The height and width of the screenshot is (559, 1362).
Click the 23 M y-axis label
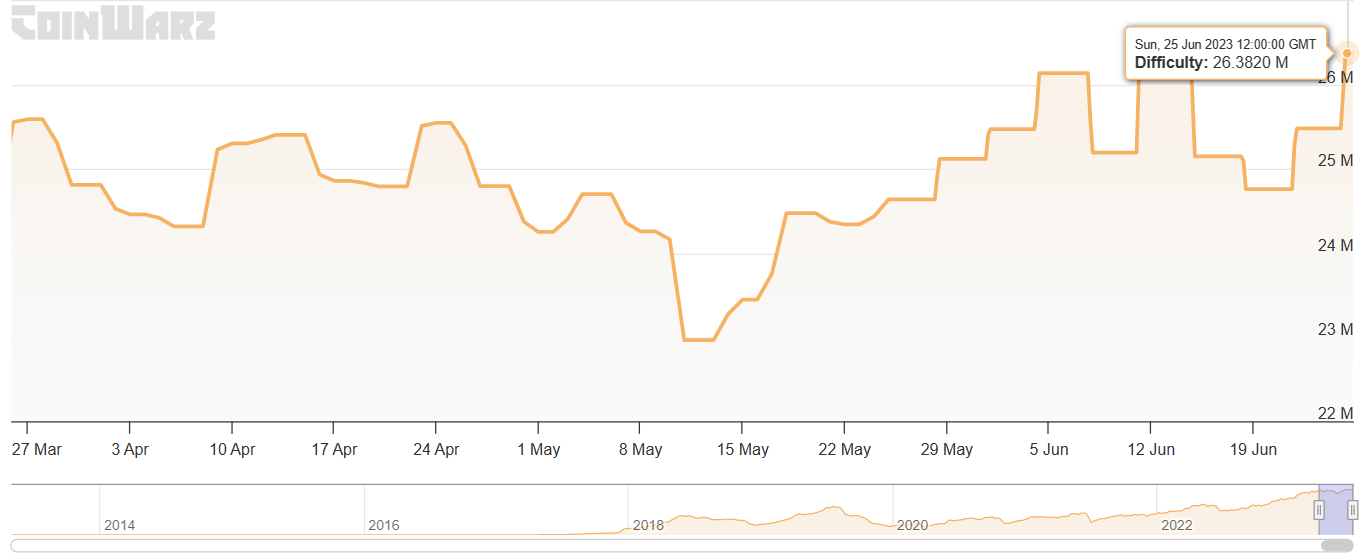(x=1340, y=329)
